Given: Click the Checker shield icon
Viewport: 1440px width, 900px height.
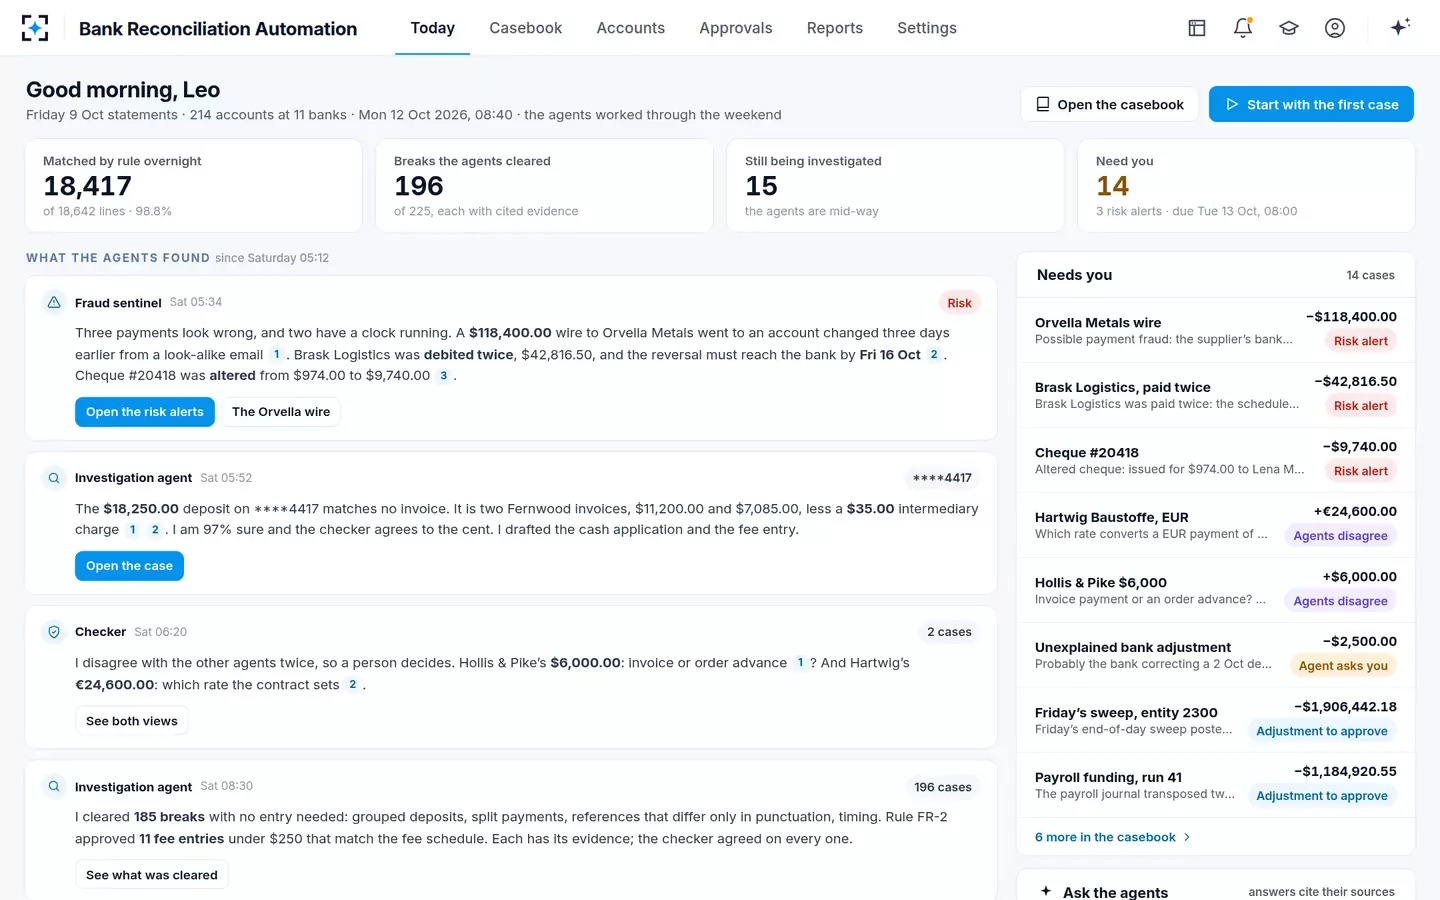Looking at the screenshot, I should point(54,632).
